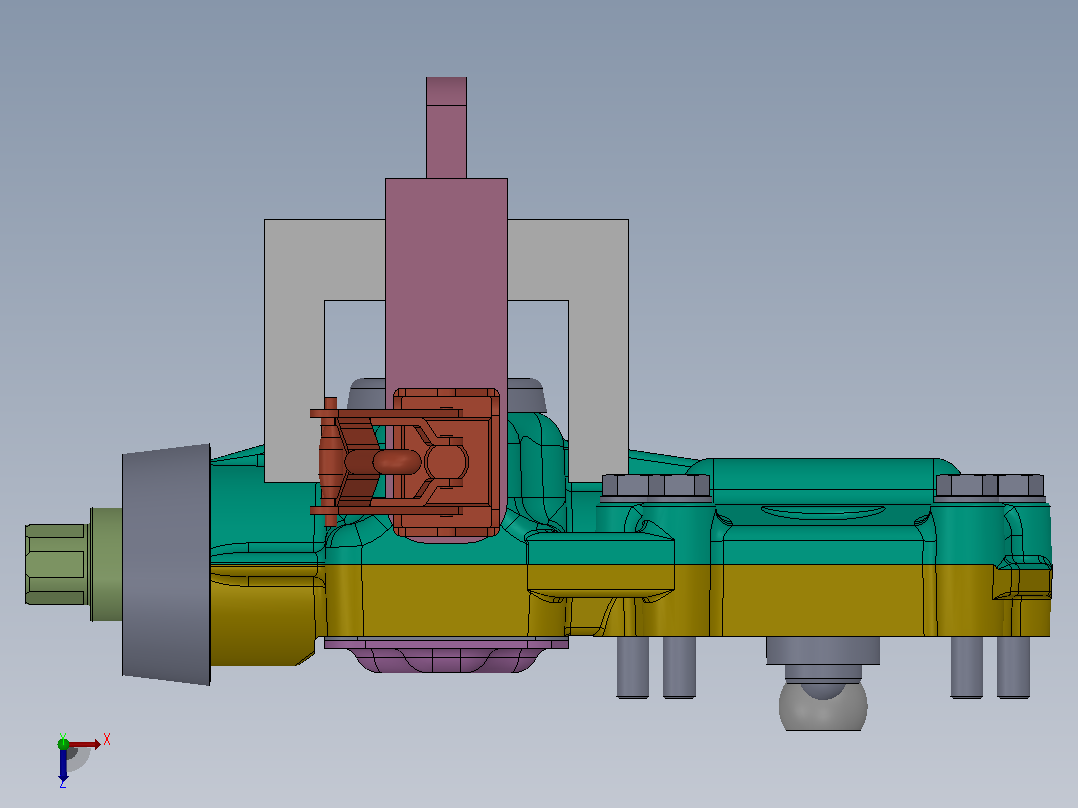Pick the purple cap under the housing
The width and height of the screenshot is (1078, 808).
pos(446,655)
